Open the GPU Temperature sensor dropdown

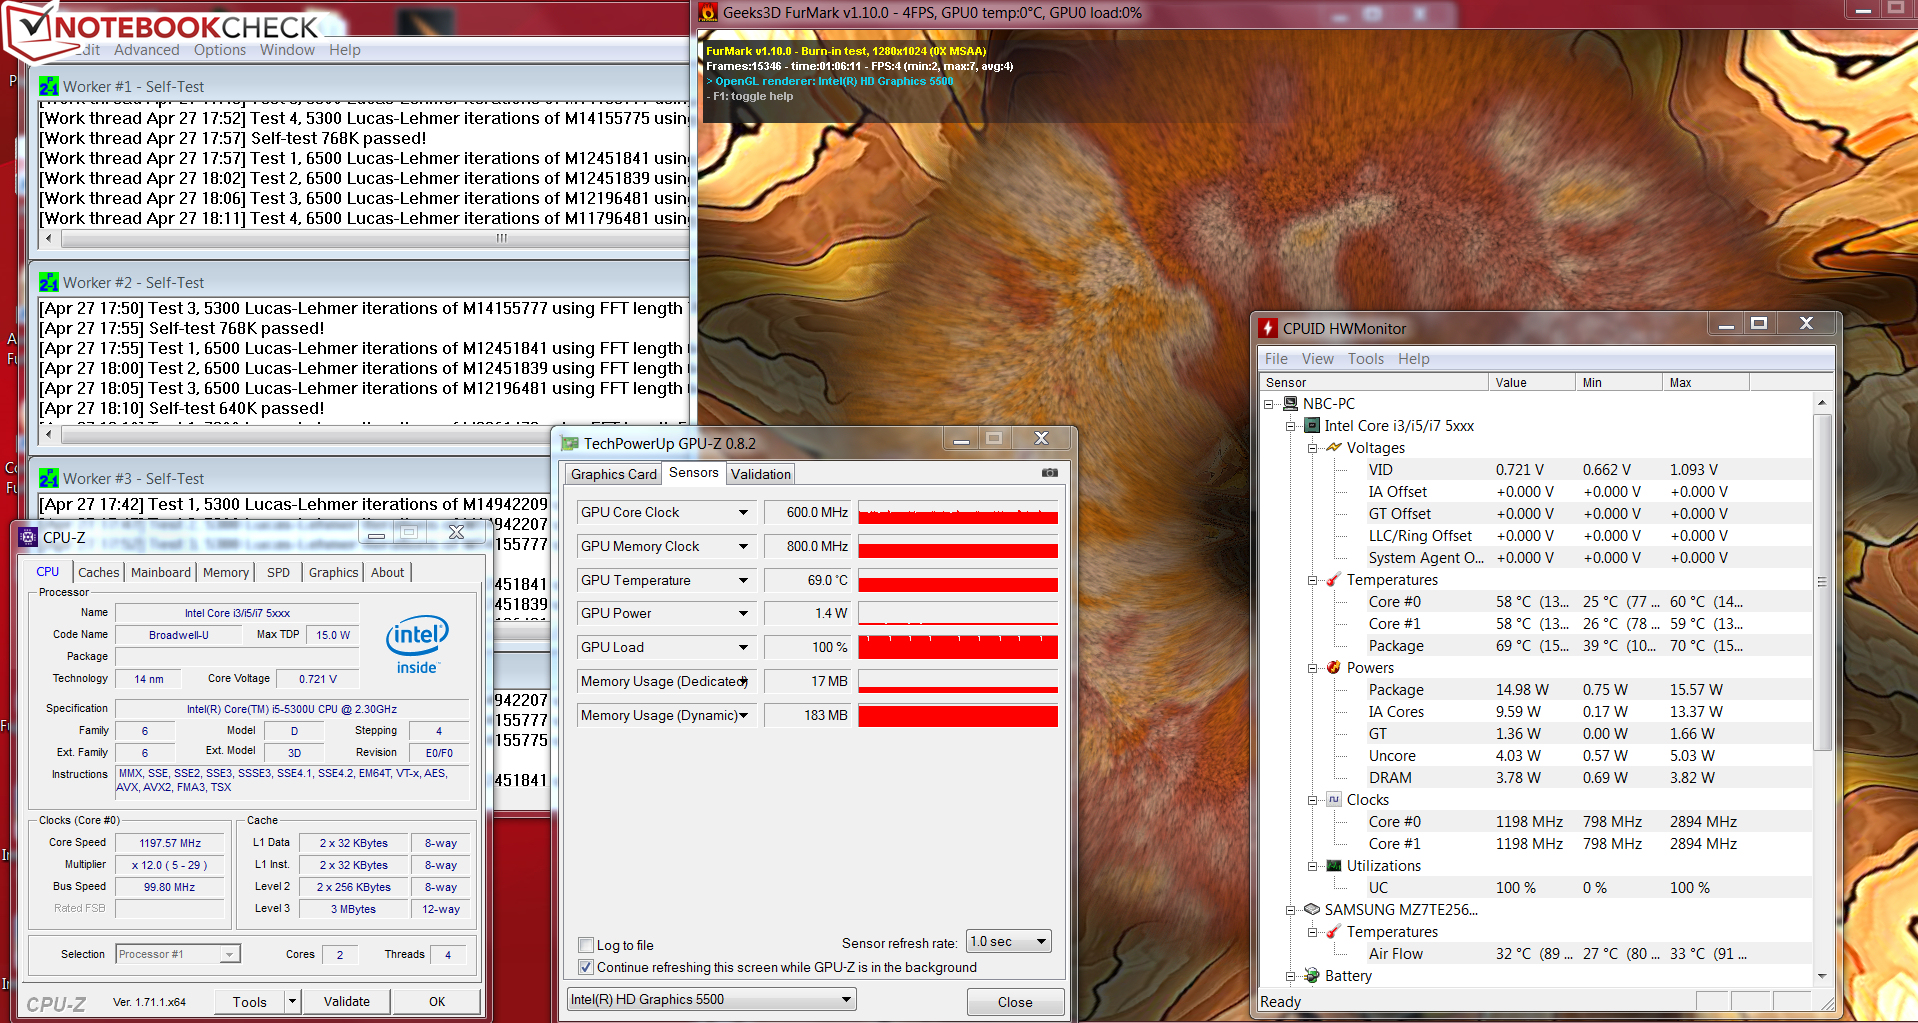pyautogui.click(x=743, y=580)
